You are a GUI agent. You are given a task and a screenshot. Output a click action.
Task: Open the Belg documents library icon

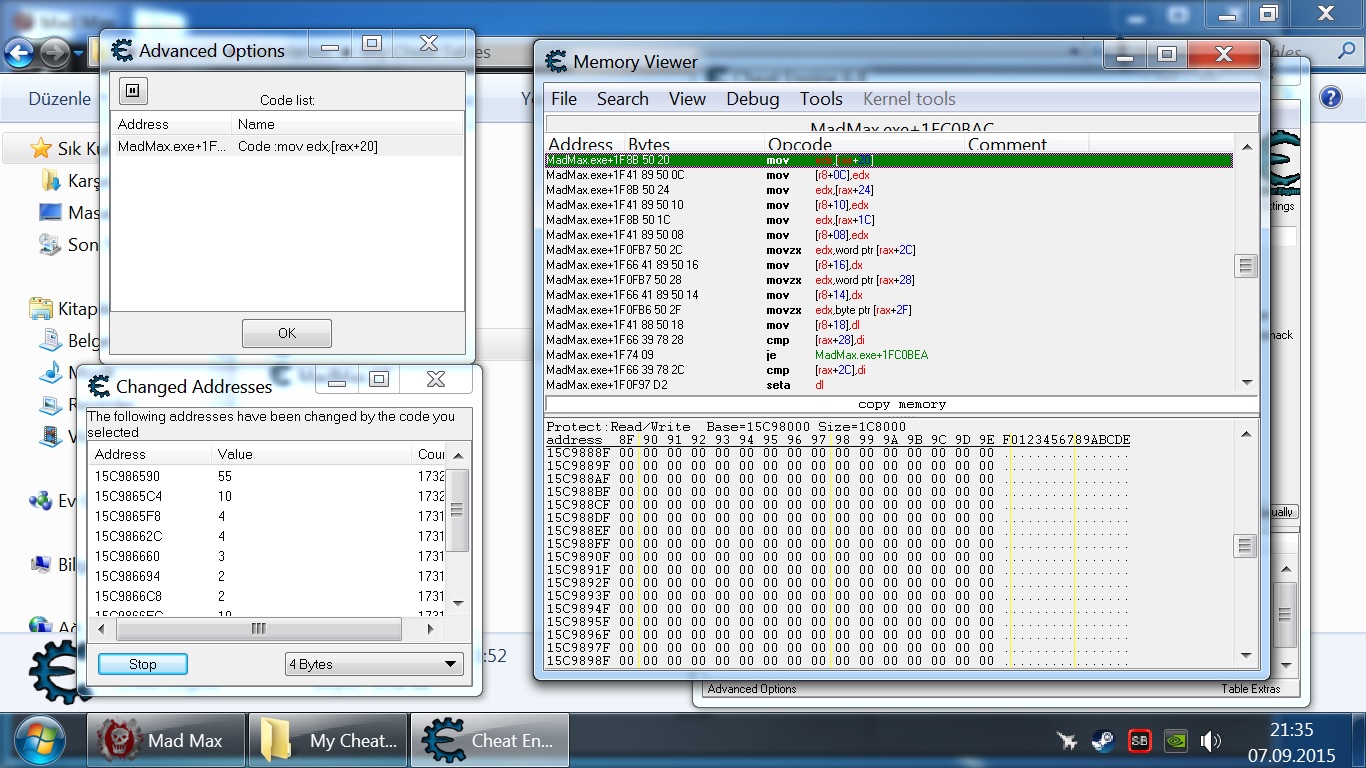coord(50,340)
